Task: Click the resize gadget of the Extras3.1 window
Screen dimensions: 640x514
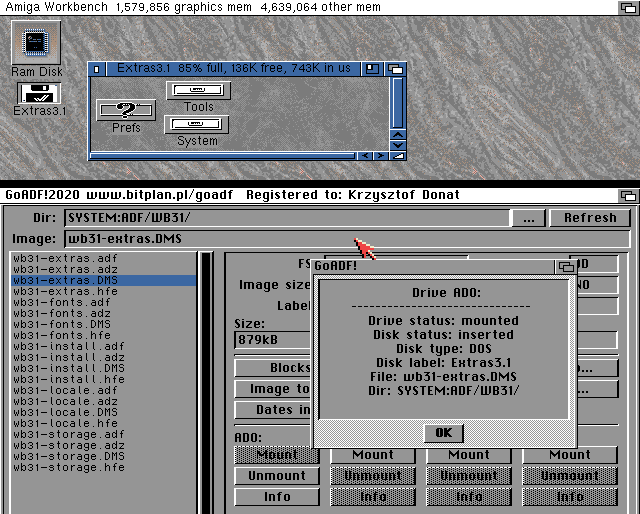Action: [x=398, y=156]
